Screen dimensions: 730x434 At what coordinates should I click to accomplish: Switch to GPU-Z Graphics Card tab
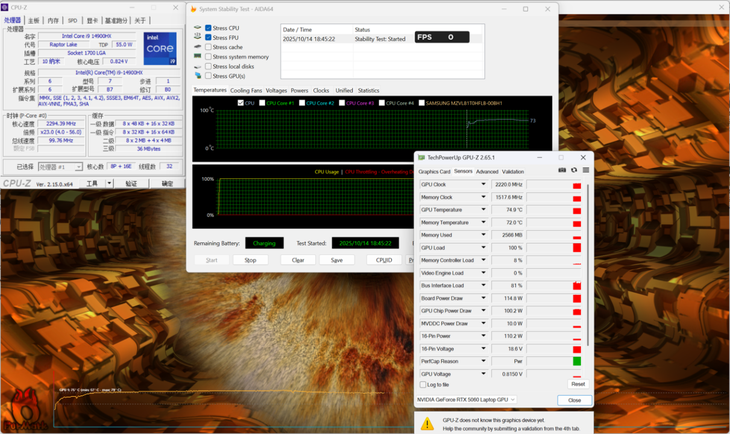(x=434, y=171)
